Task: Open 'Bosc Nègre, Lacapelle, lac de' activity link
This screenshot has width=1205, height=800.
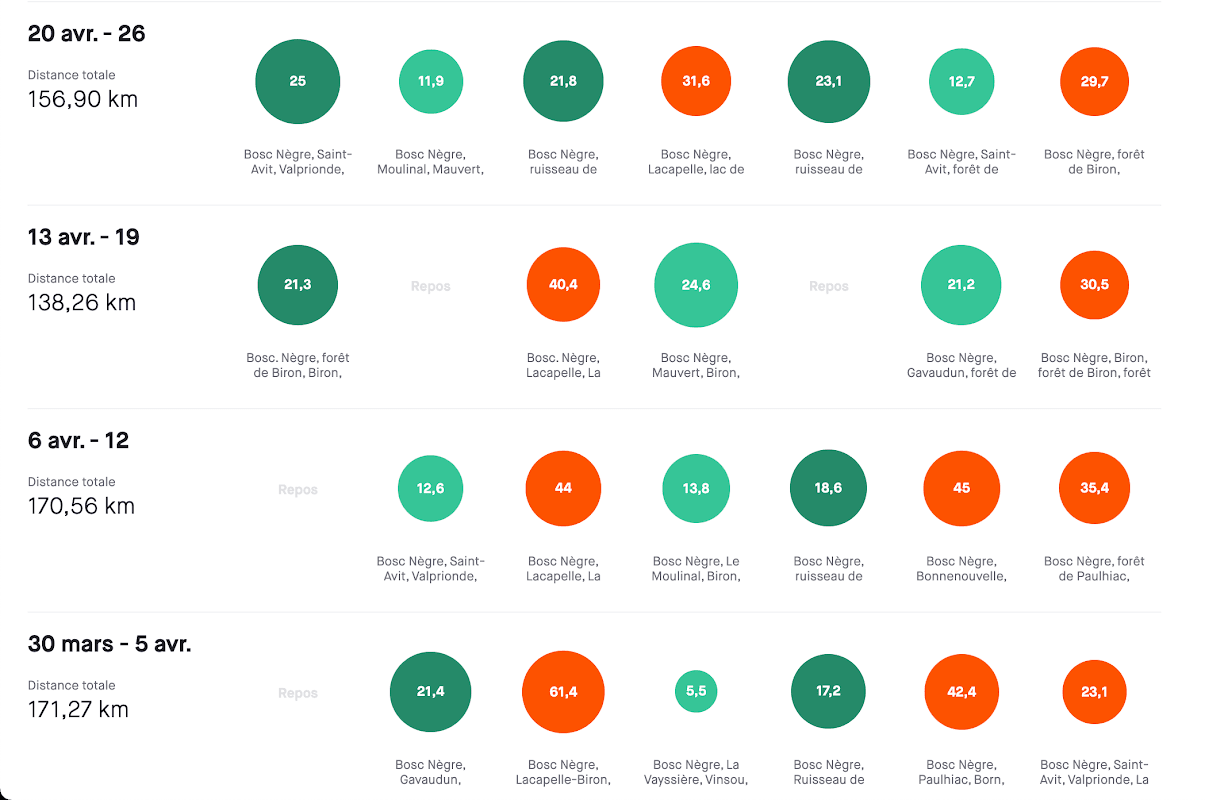Action: 696,162
